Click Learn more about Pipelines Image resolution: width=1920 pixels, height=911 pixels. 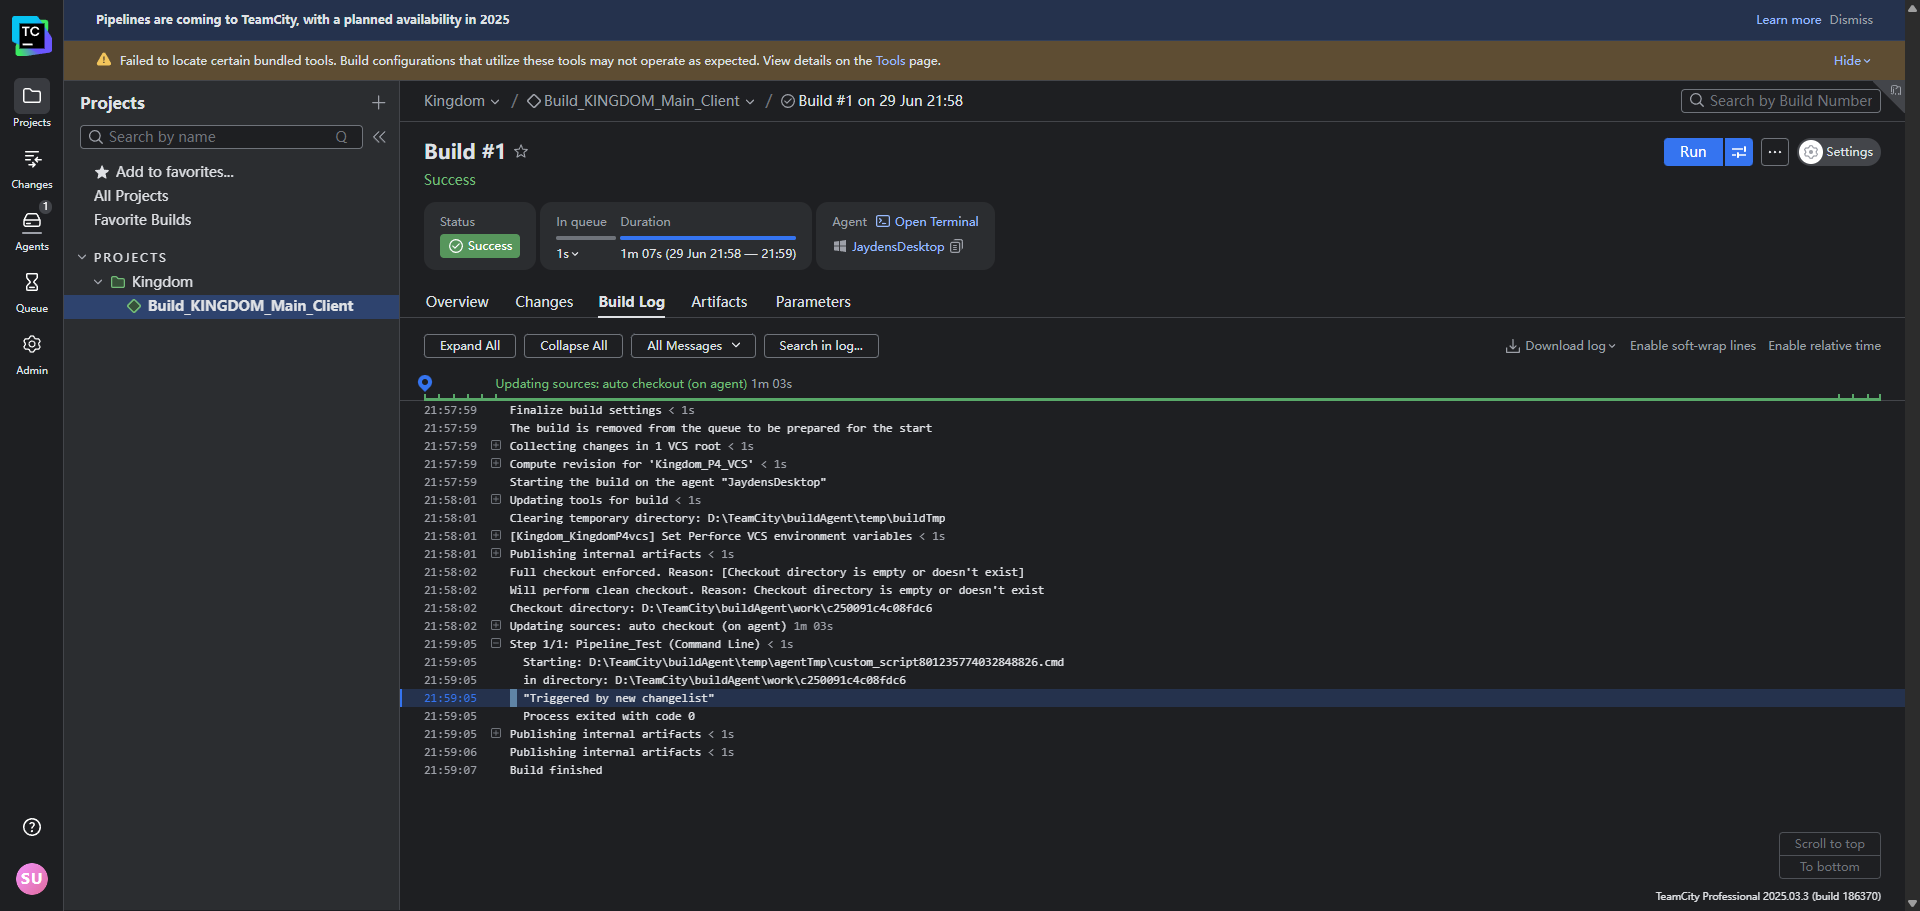1788,20
